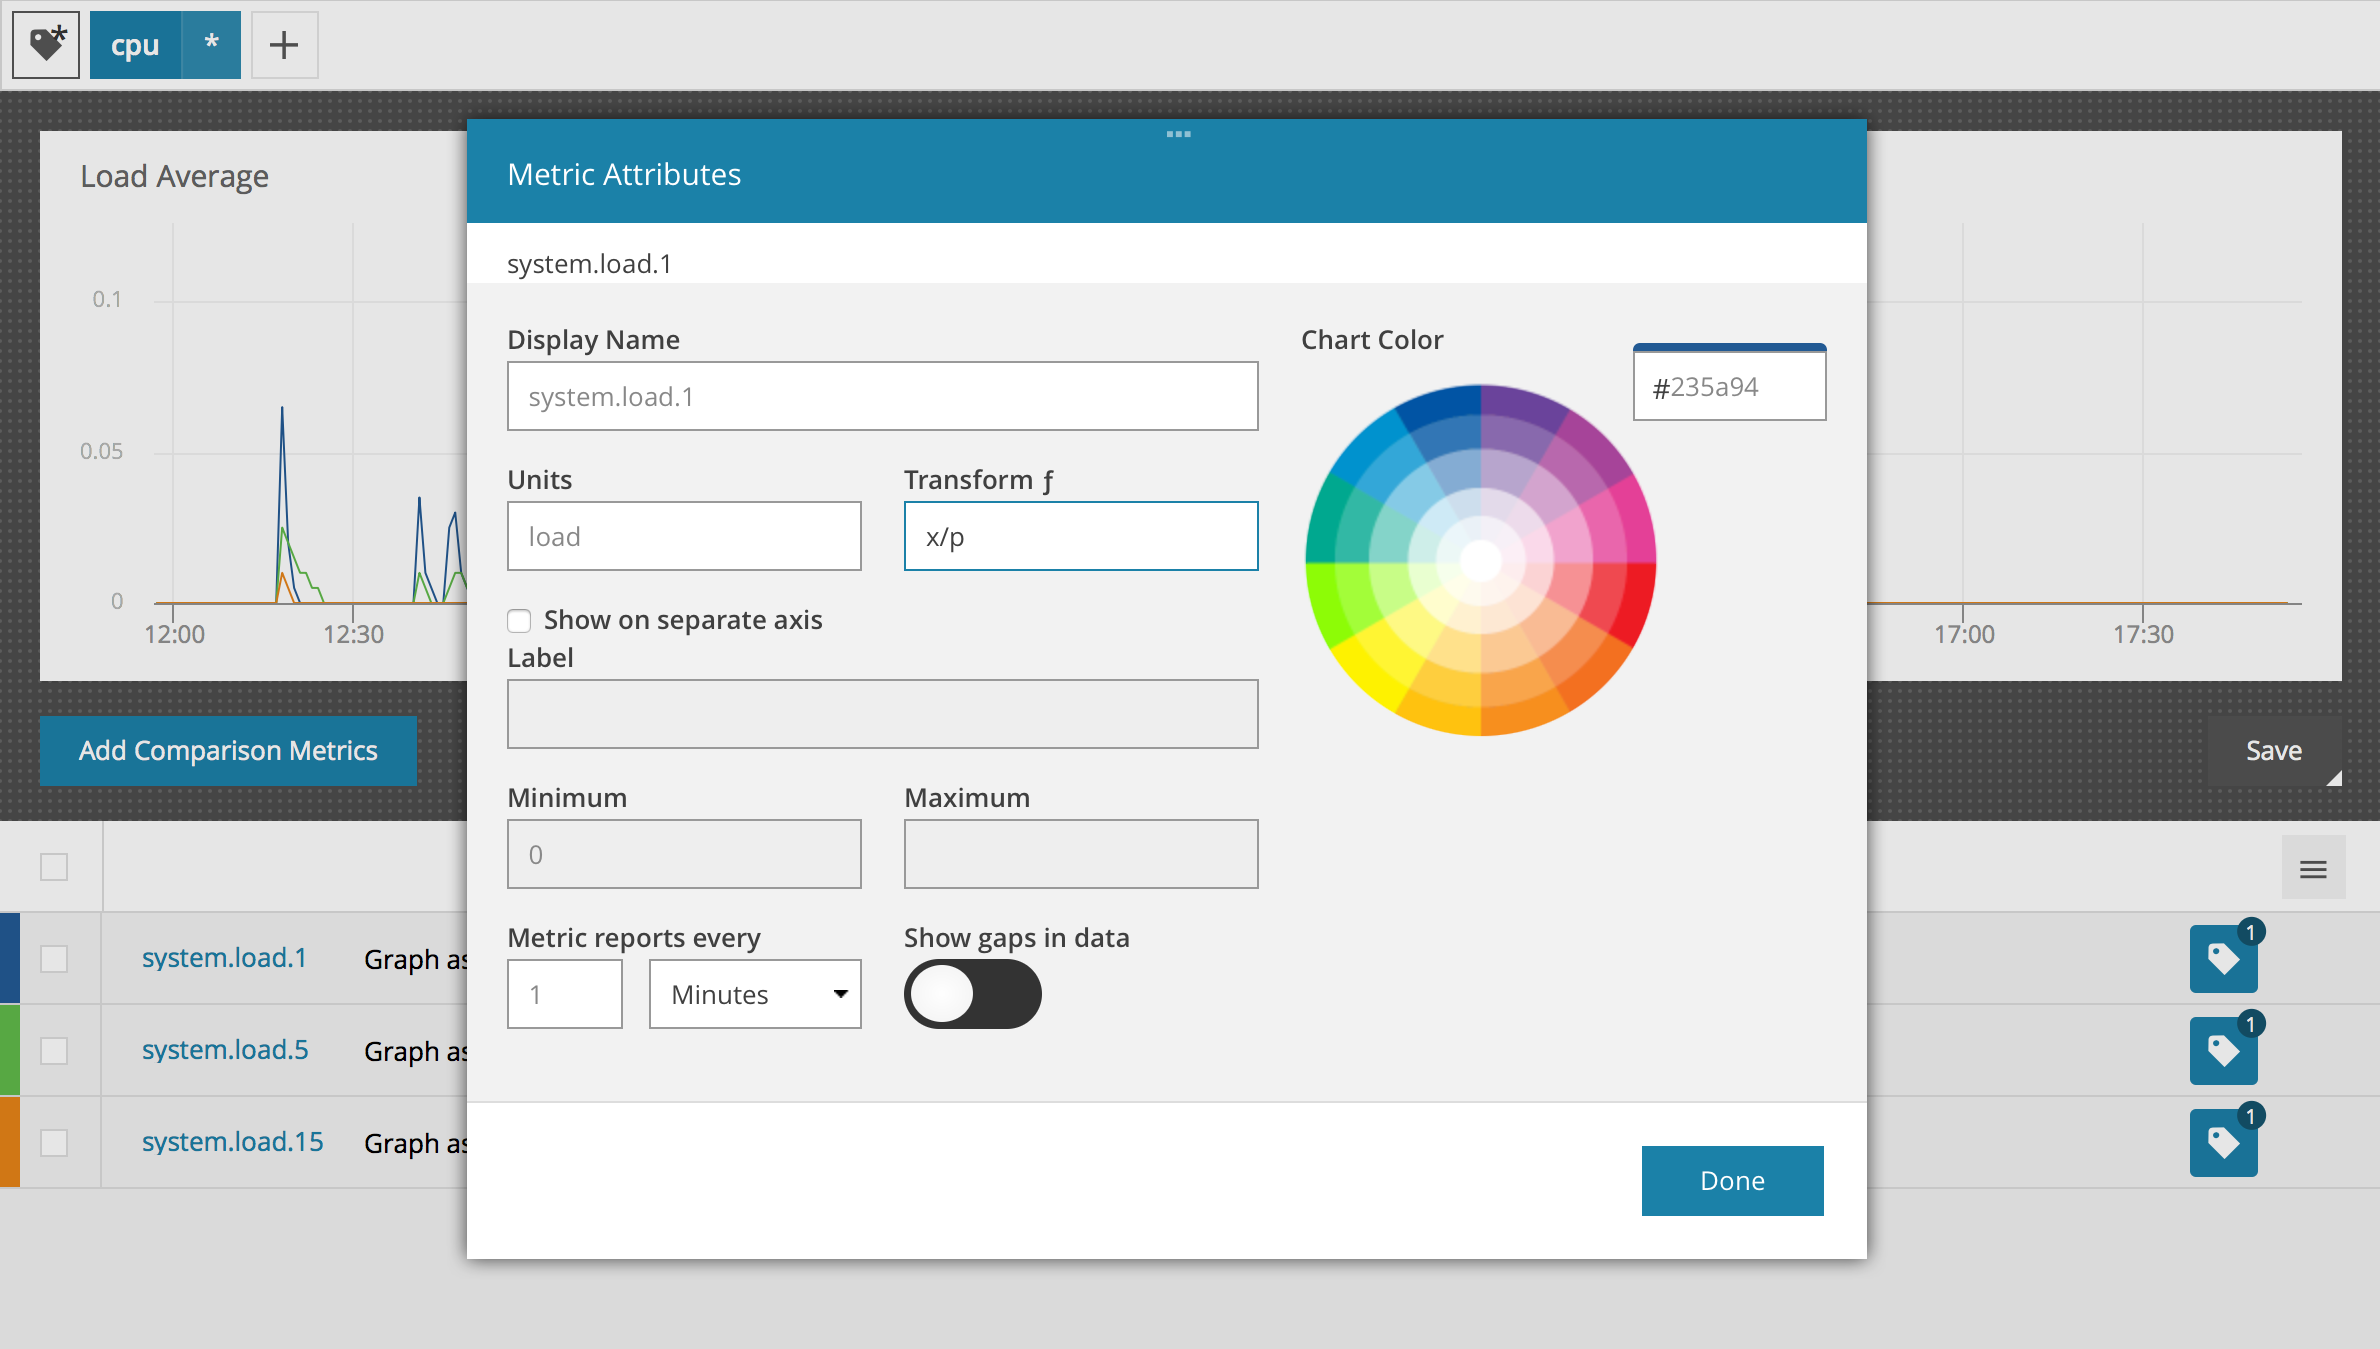Image resolution: width=2380 pixels, height=1349 pixels.
Task: Check the system.load.5 row checkbox
Action: point(54,1051)
